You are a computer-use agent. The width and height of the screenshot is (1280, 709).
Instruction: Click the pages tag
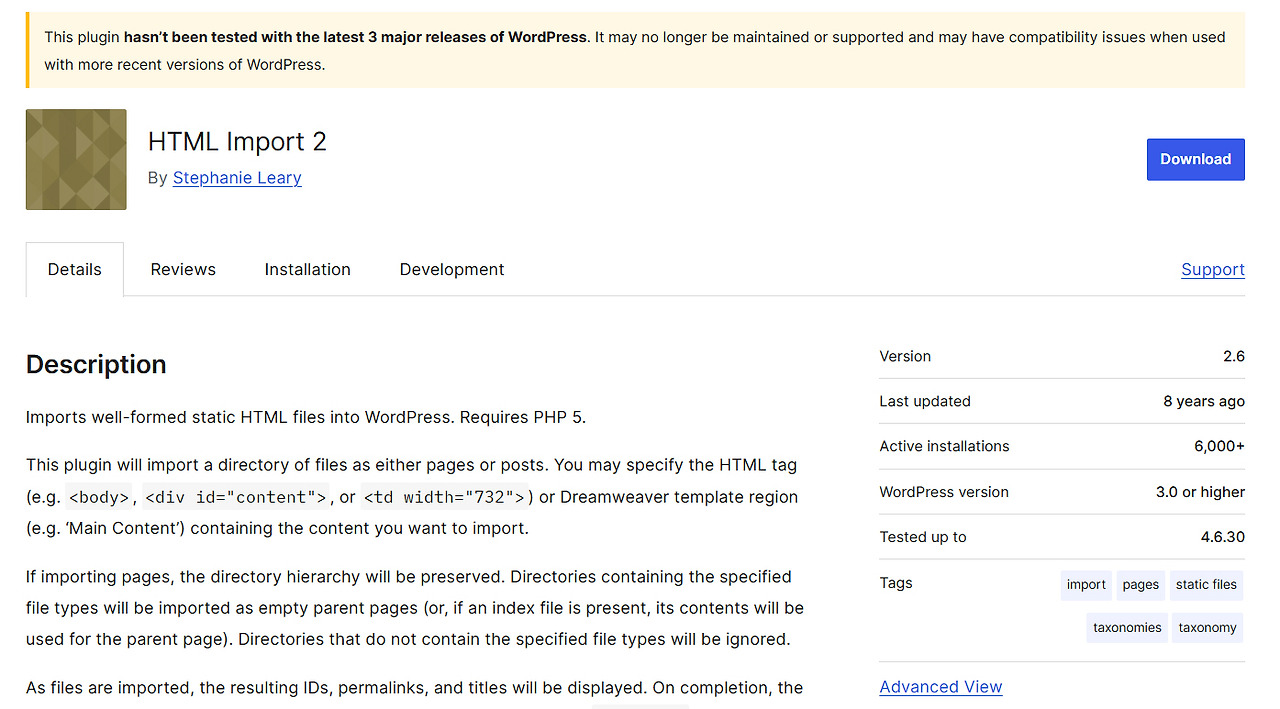tap(1140, 585)
